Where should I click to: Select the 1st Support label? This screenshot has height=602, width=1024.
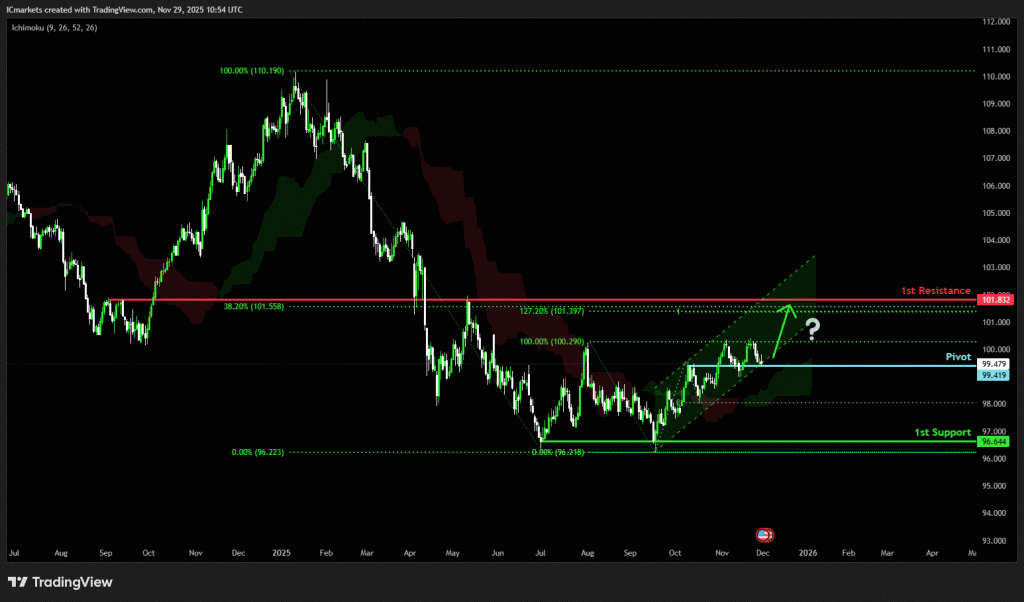click(x=943, y=432)
